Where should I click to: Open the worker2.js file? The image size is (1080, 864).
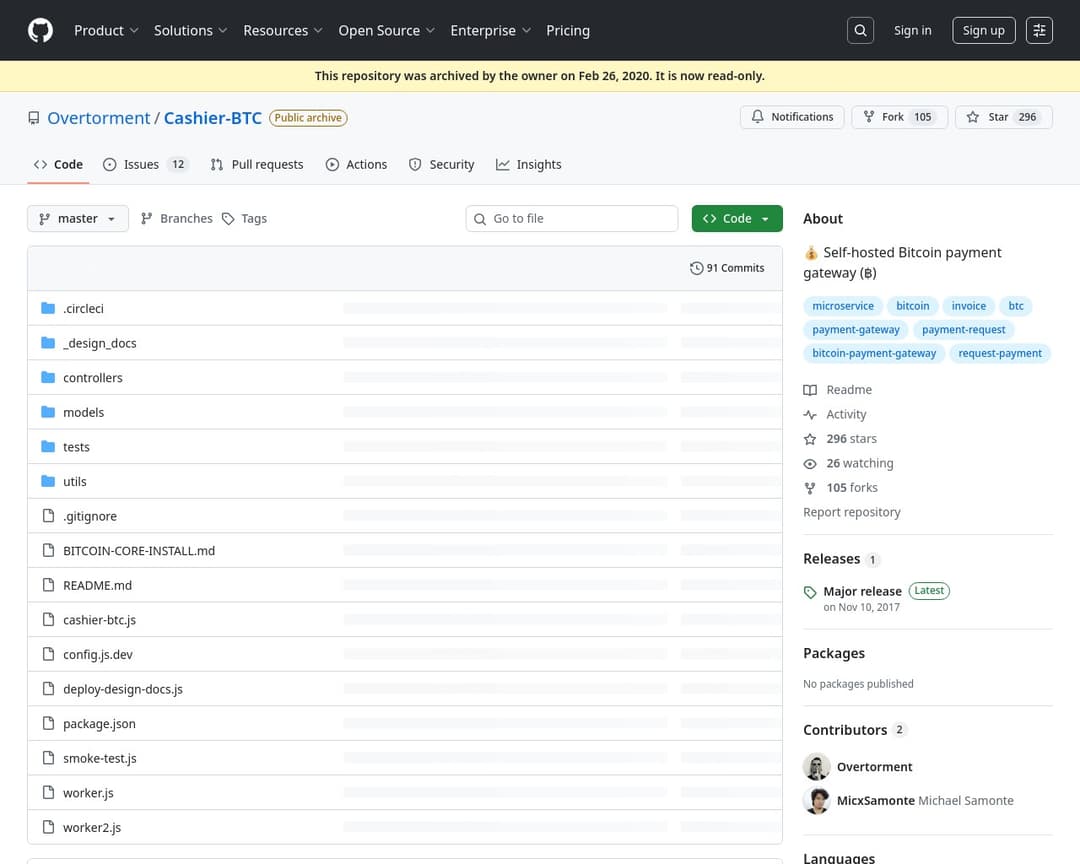[92, 827]
